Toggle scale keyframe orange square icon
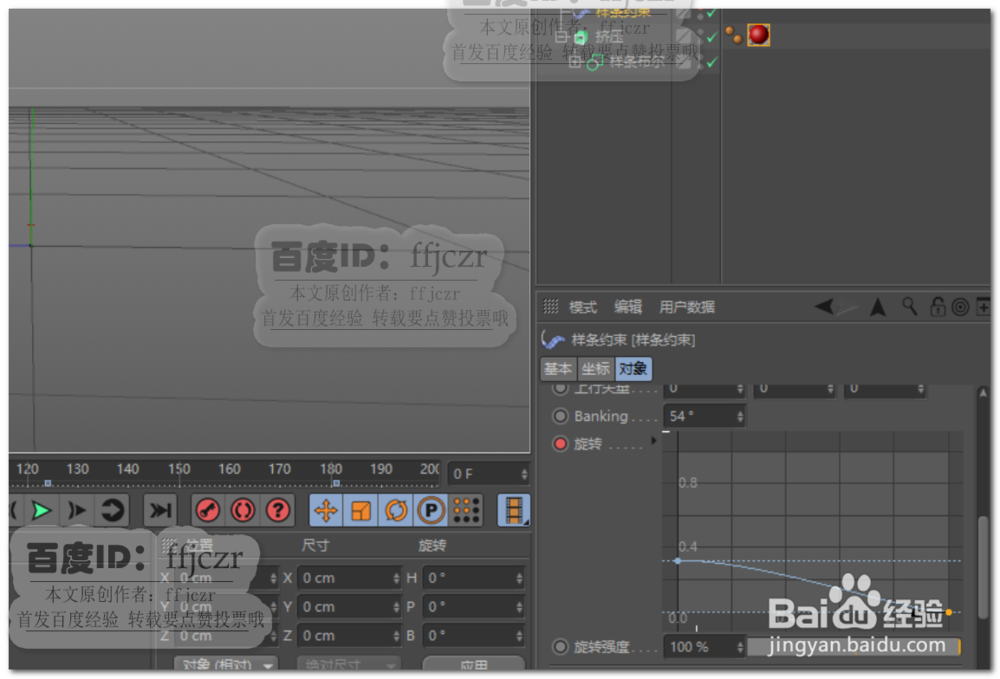This screenshot has height=679, width=1000. [x=361, y=511]
